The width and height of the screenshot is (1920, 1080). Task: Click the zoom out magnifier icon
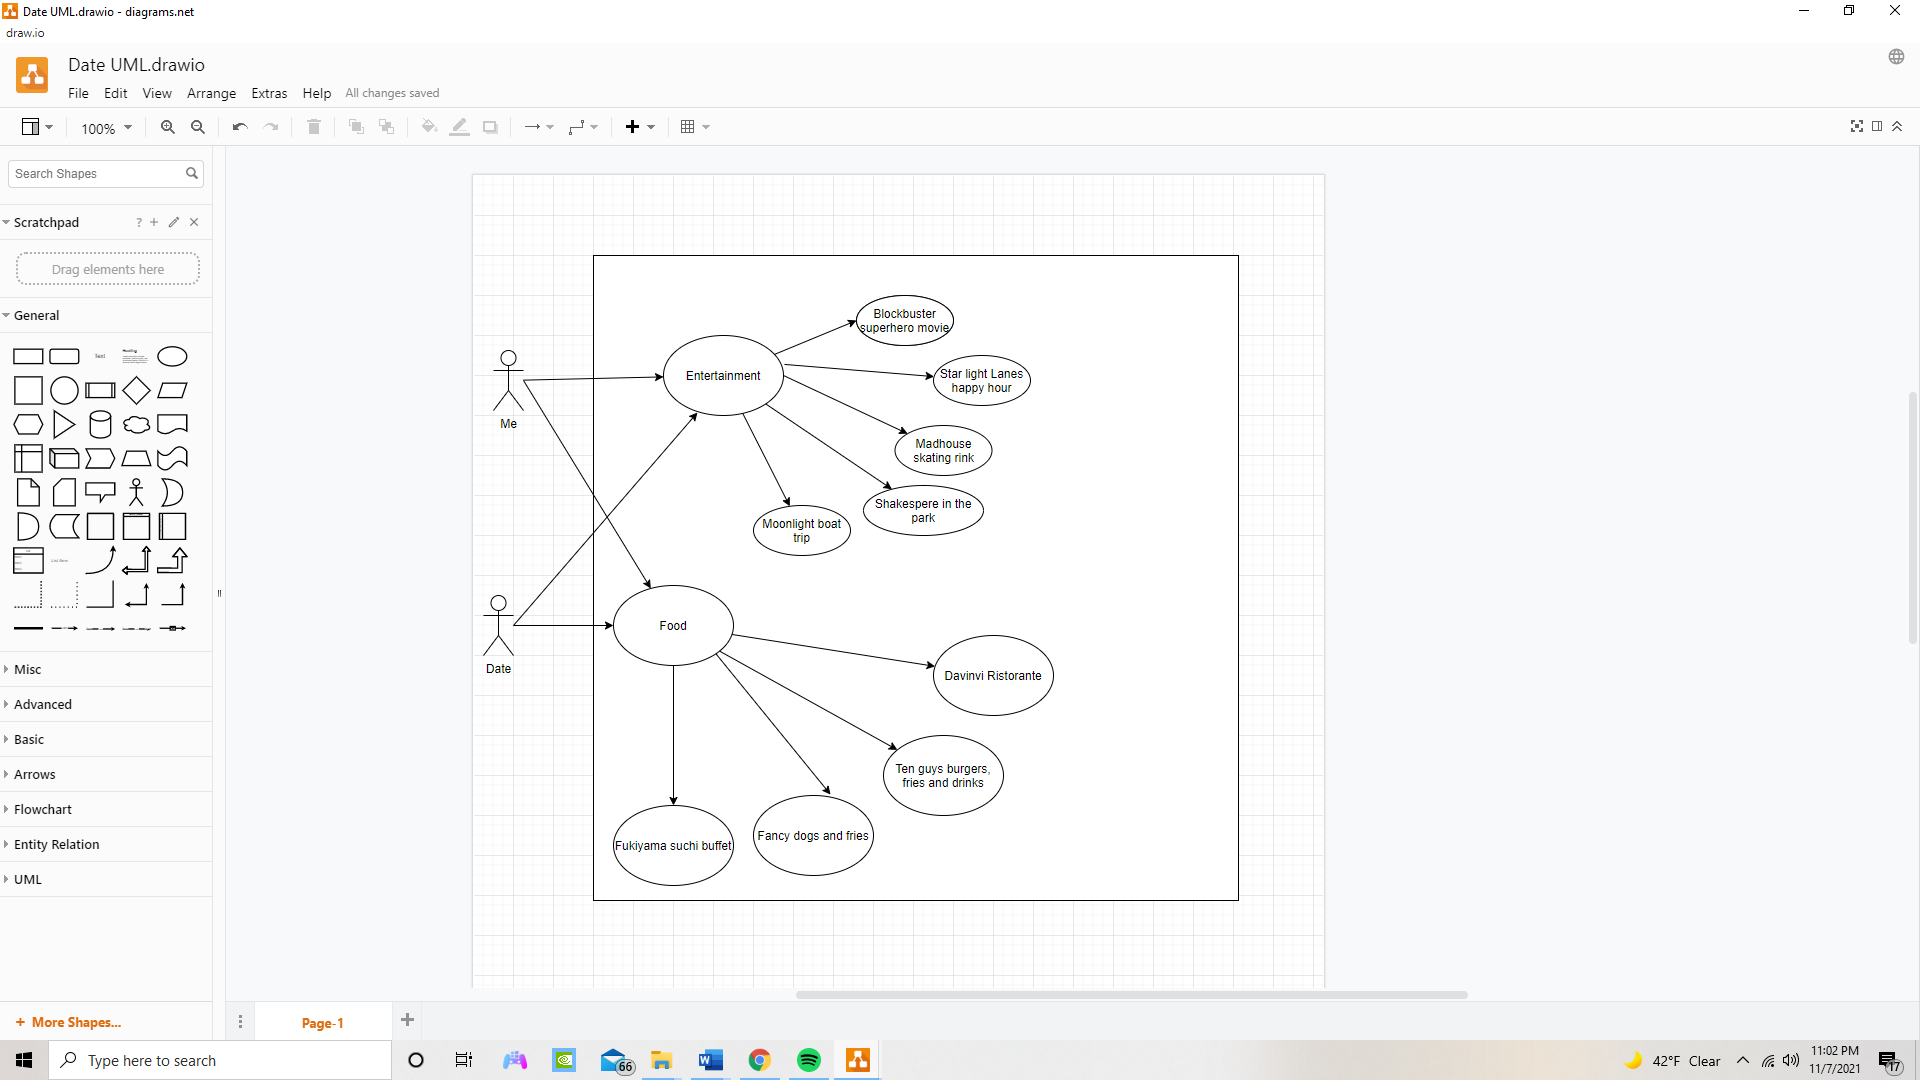(198, 127)
